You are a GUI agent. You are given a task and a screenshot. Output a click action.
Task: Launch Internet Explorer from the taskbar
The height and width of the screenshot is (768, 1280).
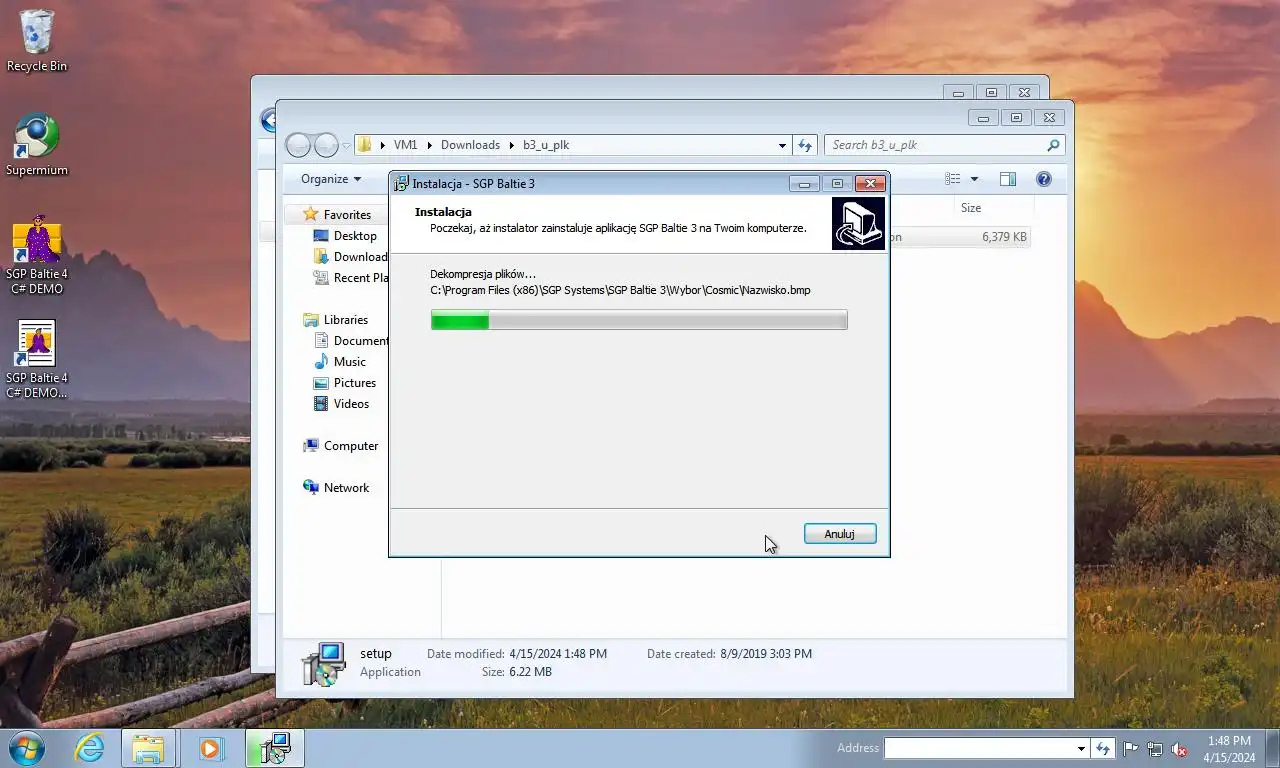tap(89, 748)
